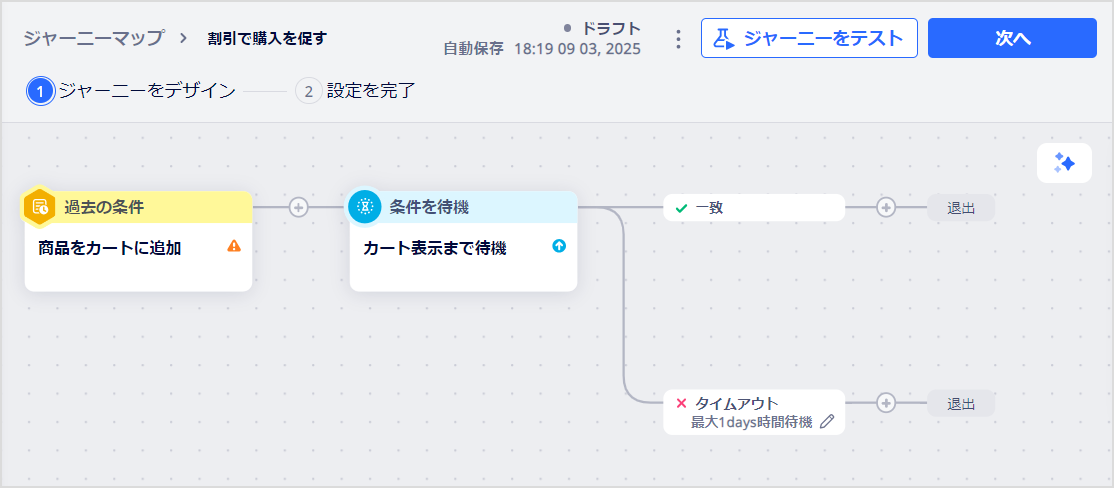The image size is (1114, 488).
Task: Click the 条件を待機 circular node icon
Action: coord(364,207)
